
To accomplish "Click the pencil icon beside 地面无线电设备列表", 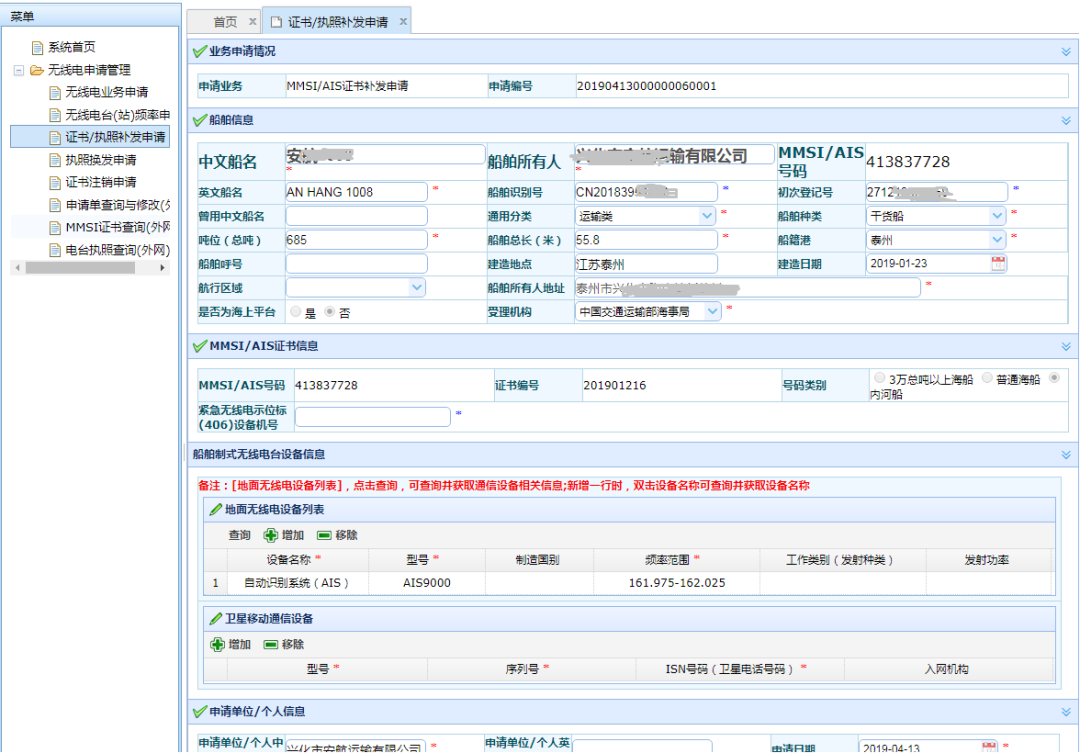I will (216, 509).
